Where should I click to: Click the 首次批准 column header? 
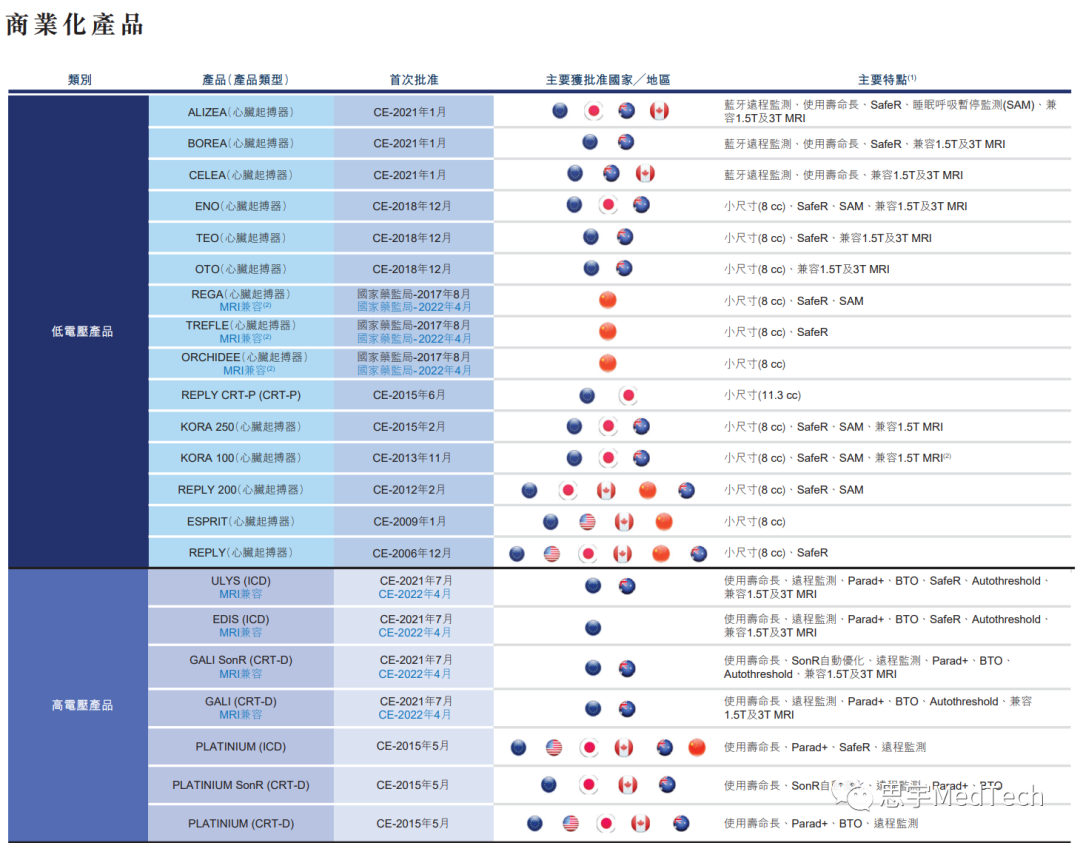(413, 79)
